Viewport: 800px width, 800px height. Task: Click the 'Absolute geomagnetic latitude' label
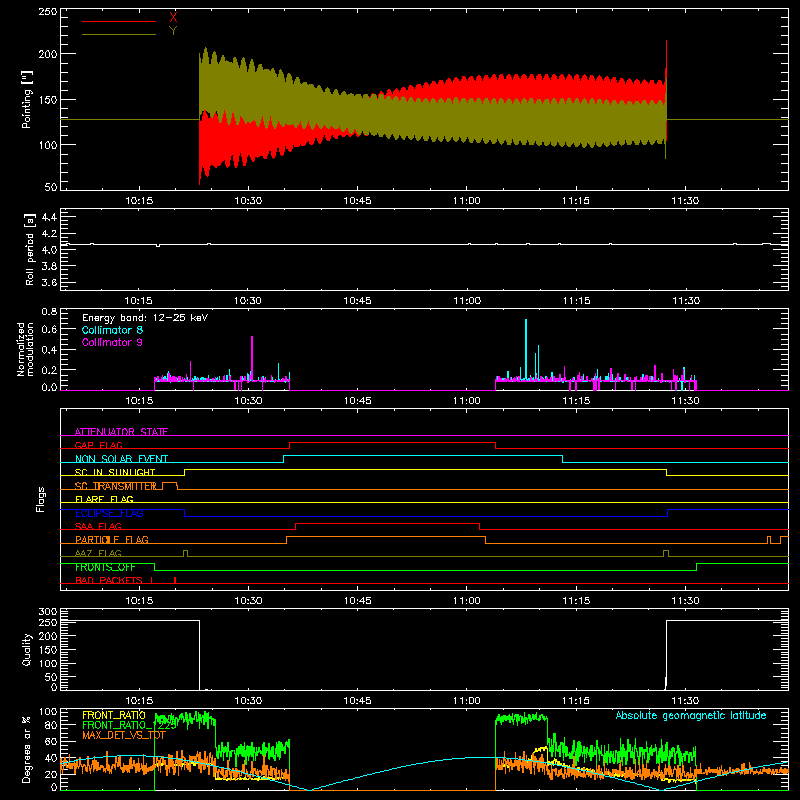point(691,716)
